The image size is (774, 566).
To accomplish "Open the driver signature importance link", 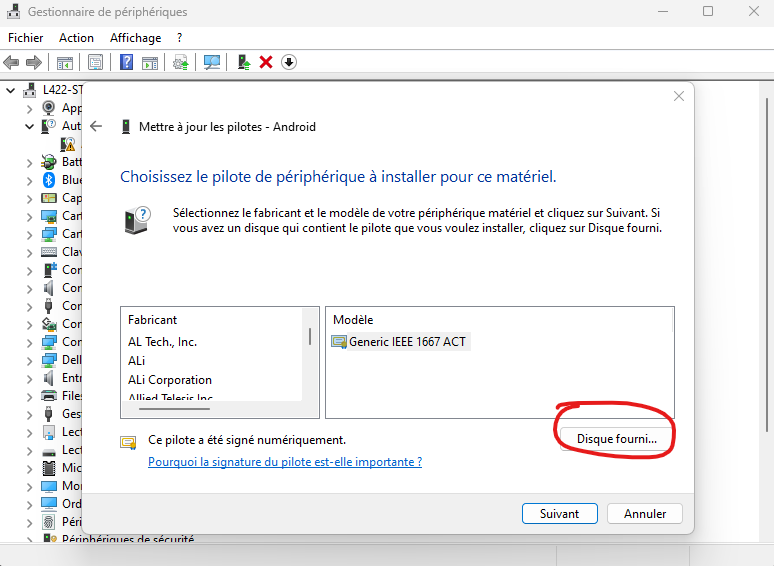I will [x=284, y=462].
